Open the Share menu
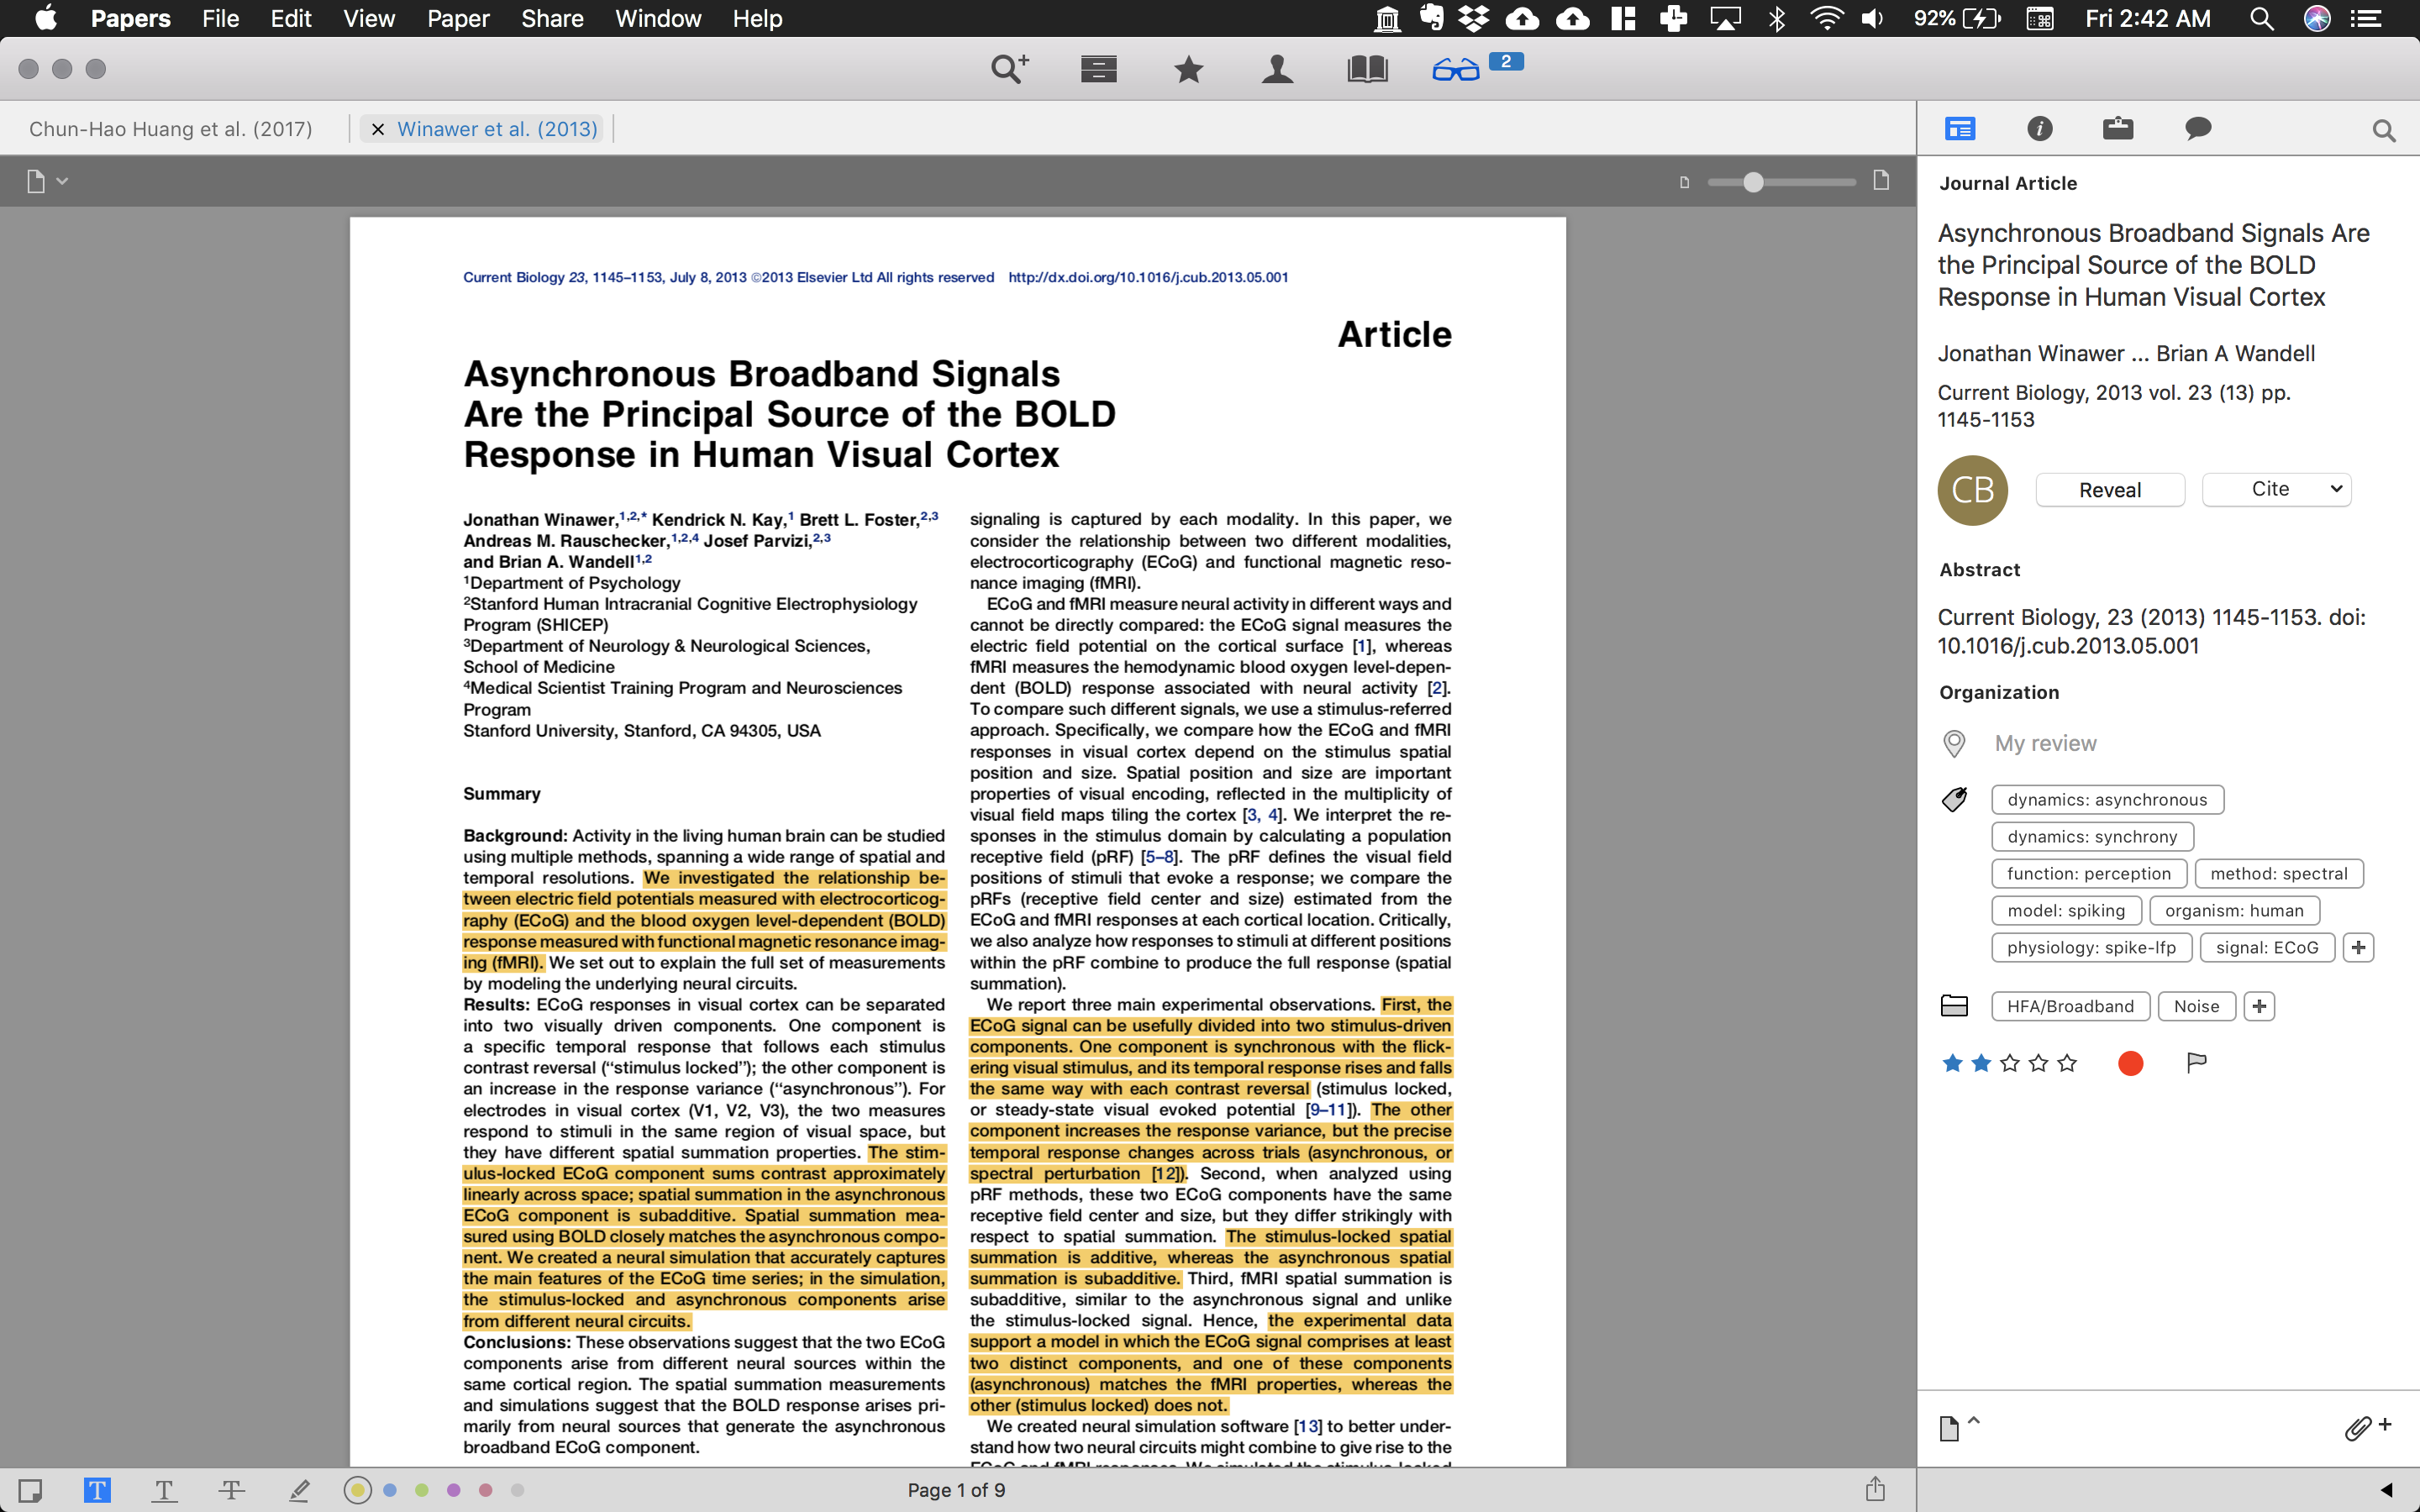This screenshot has width=2420, height=1512. (x=552, y=18)
